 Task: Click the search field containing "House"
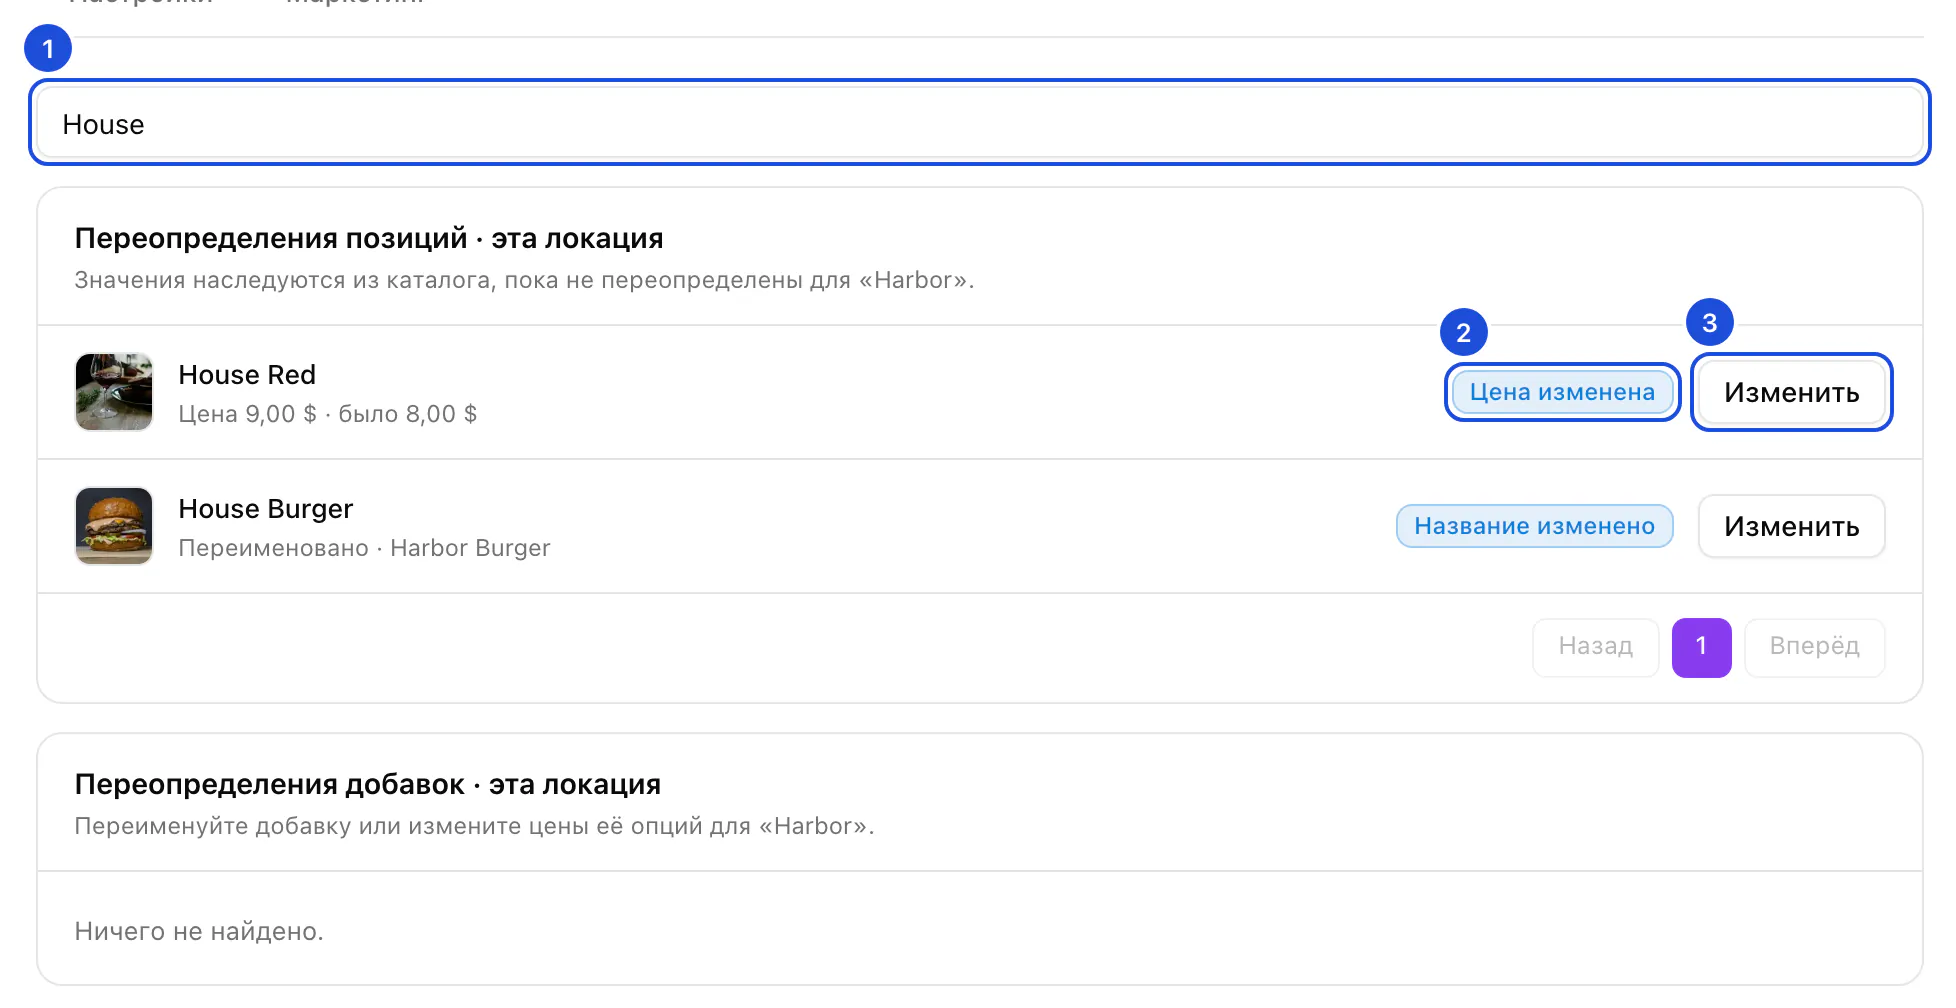point(979,123)
